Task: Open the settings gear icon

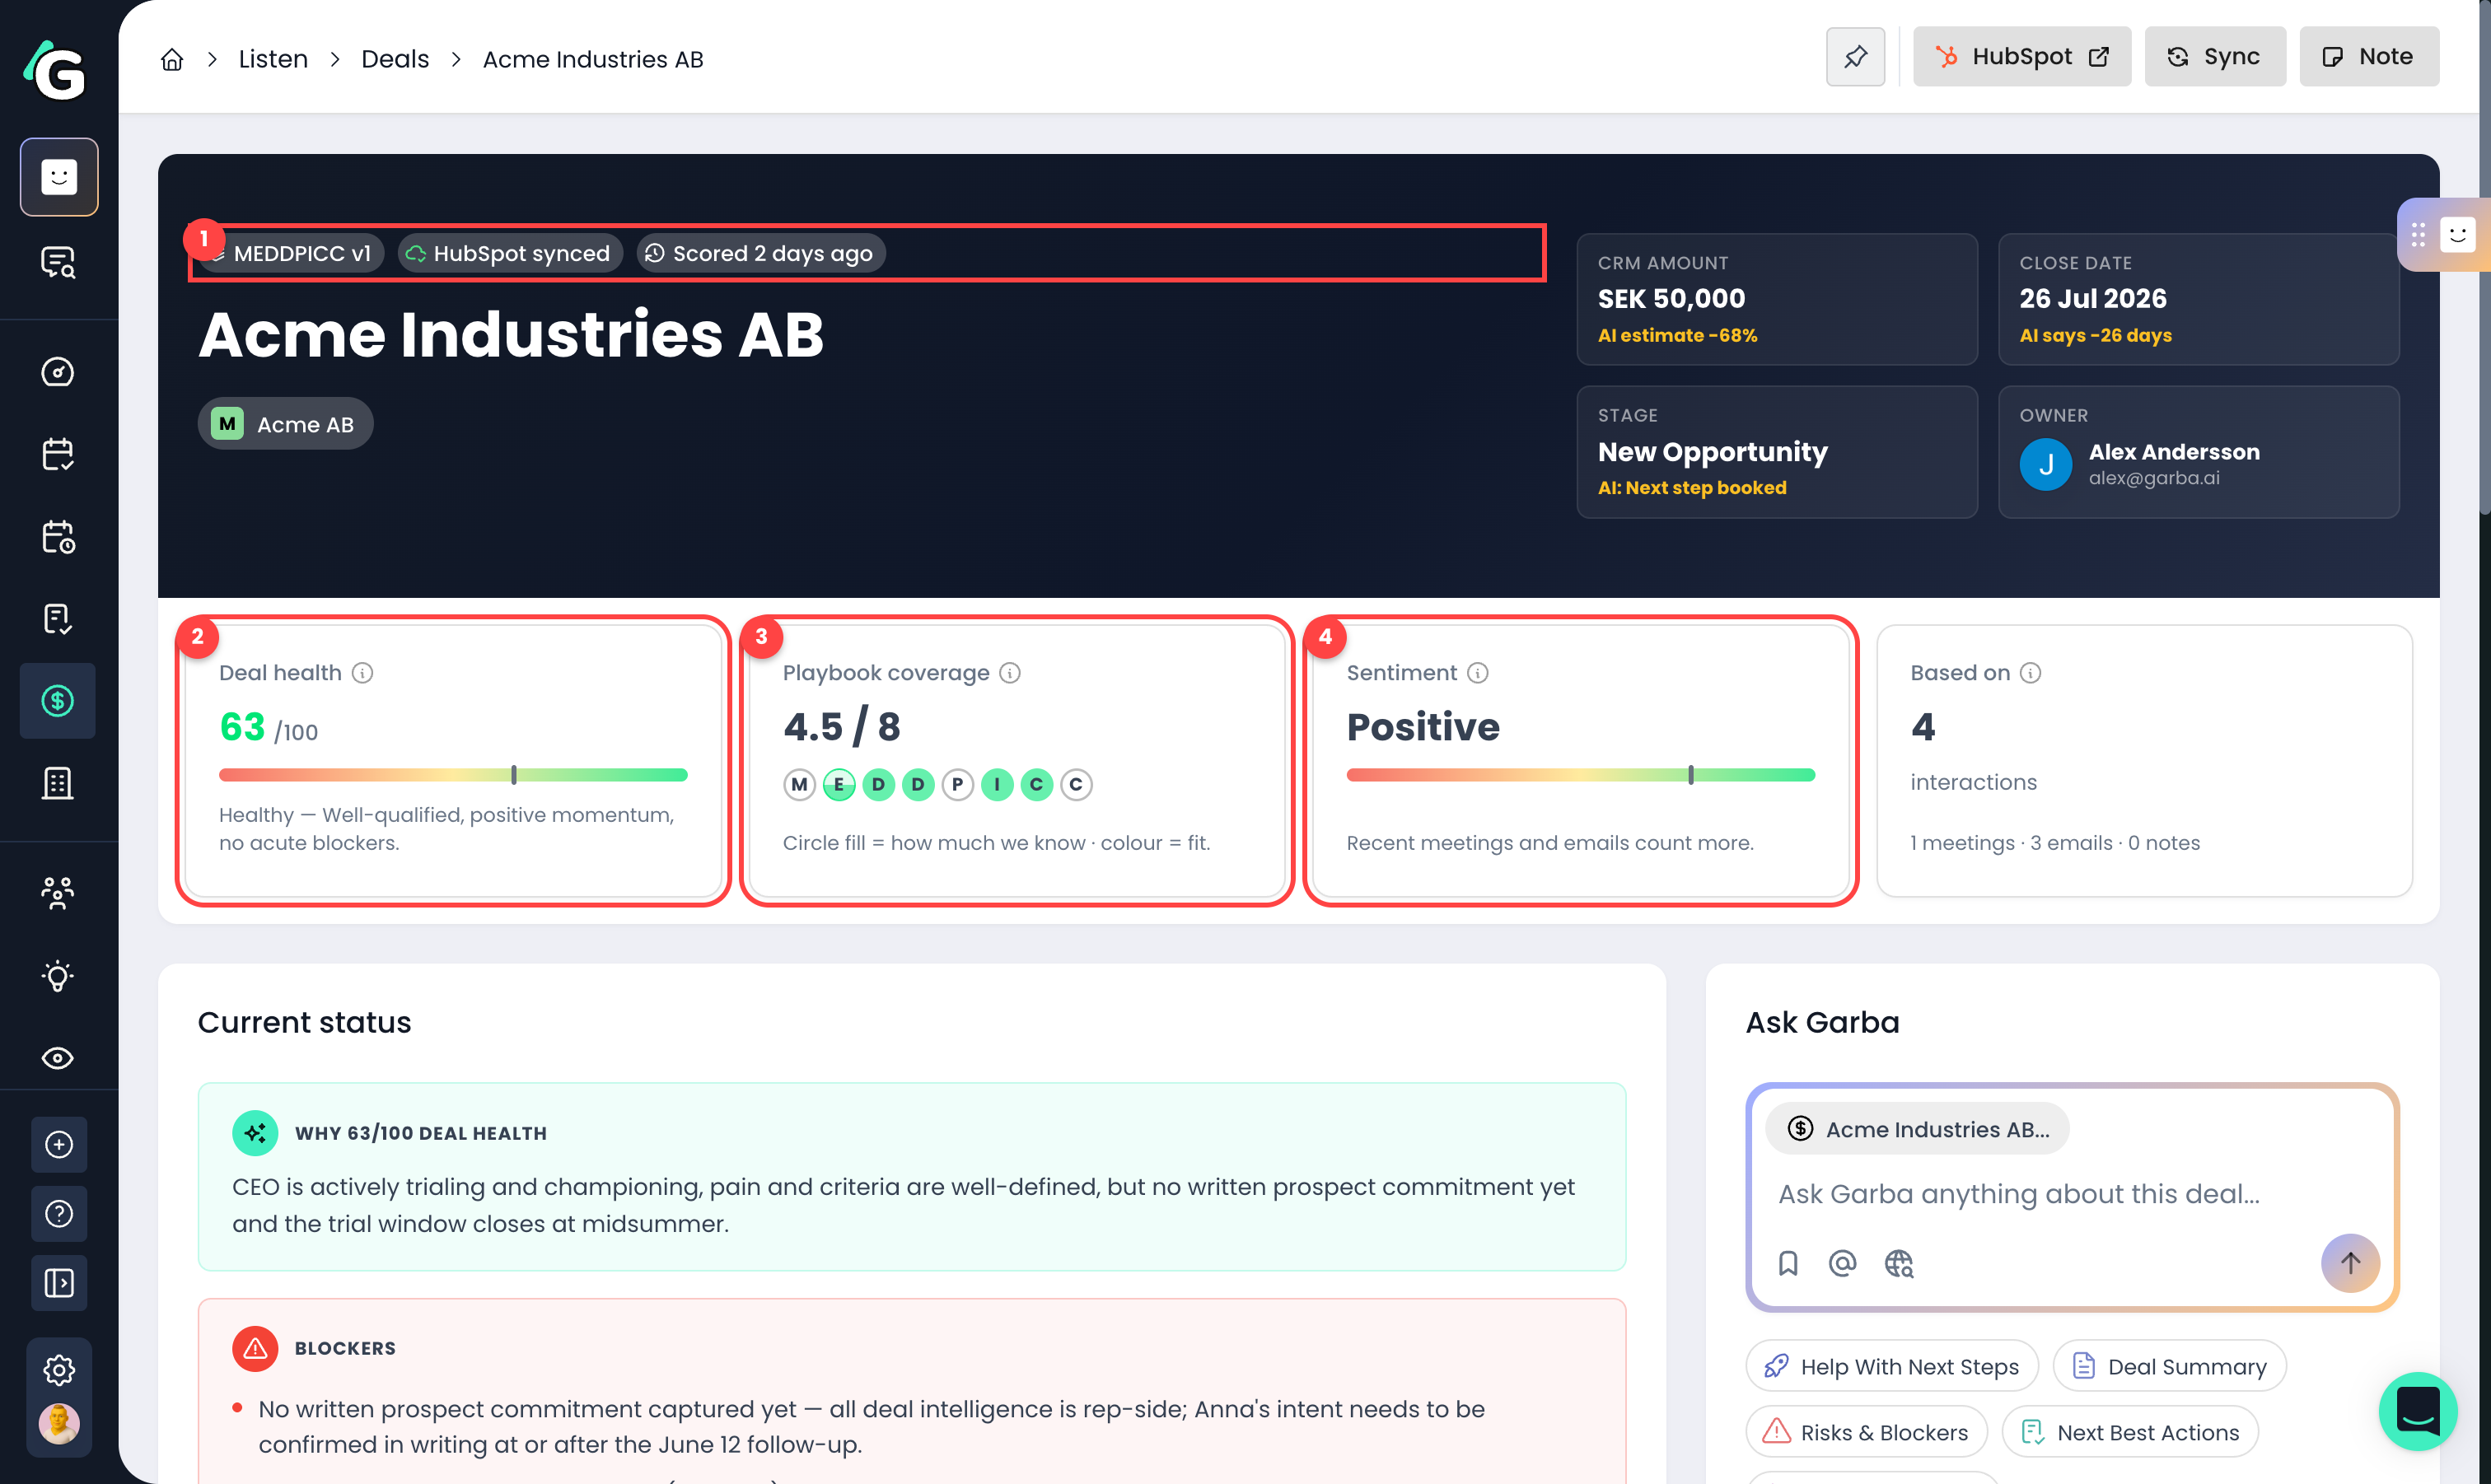Action: [x=59, y=1370]
